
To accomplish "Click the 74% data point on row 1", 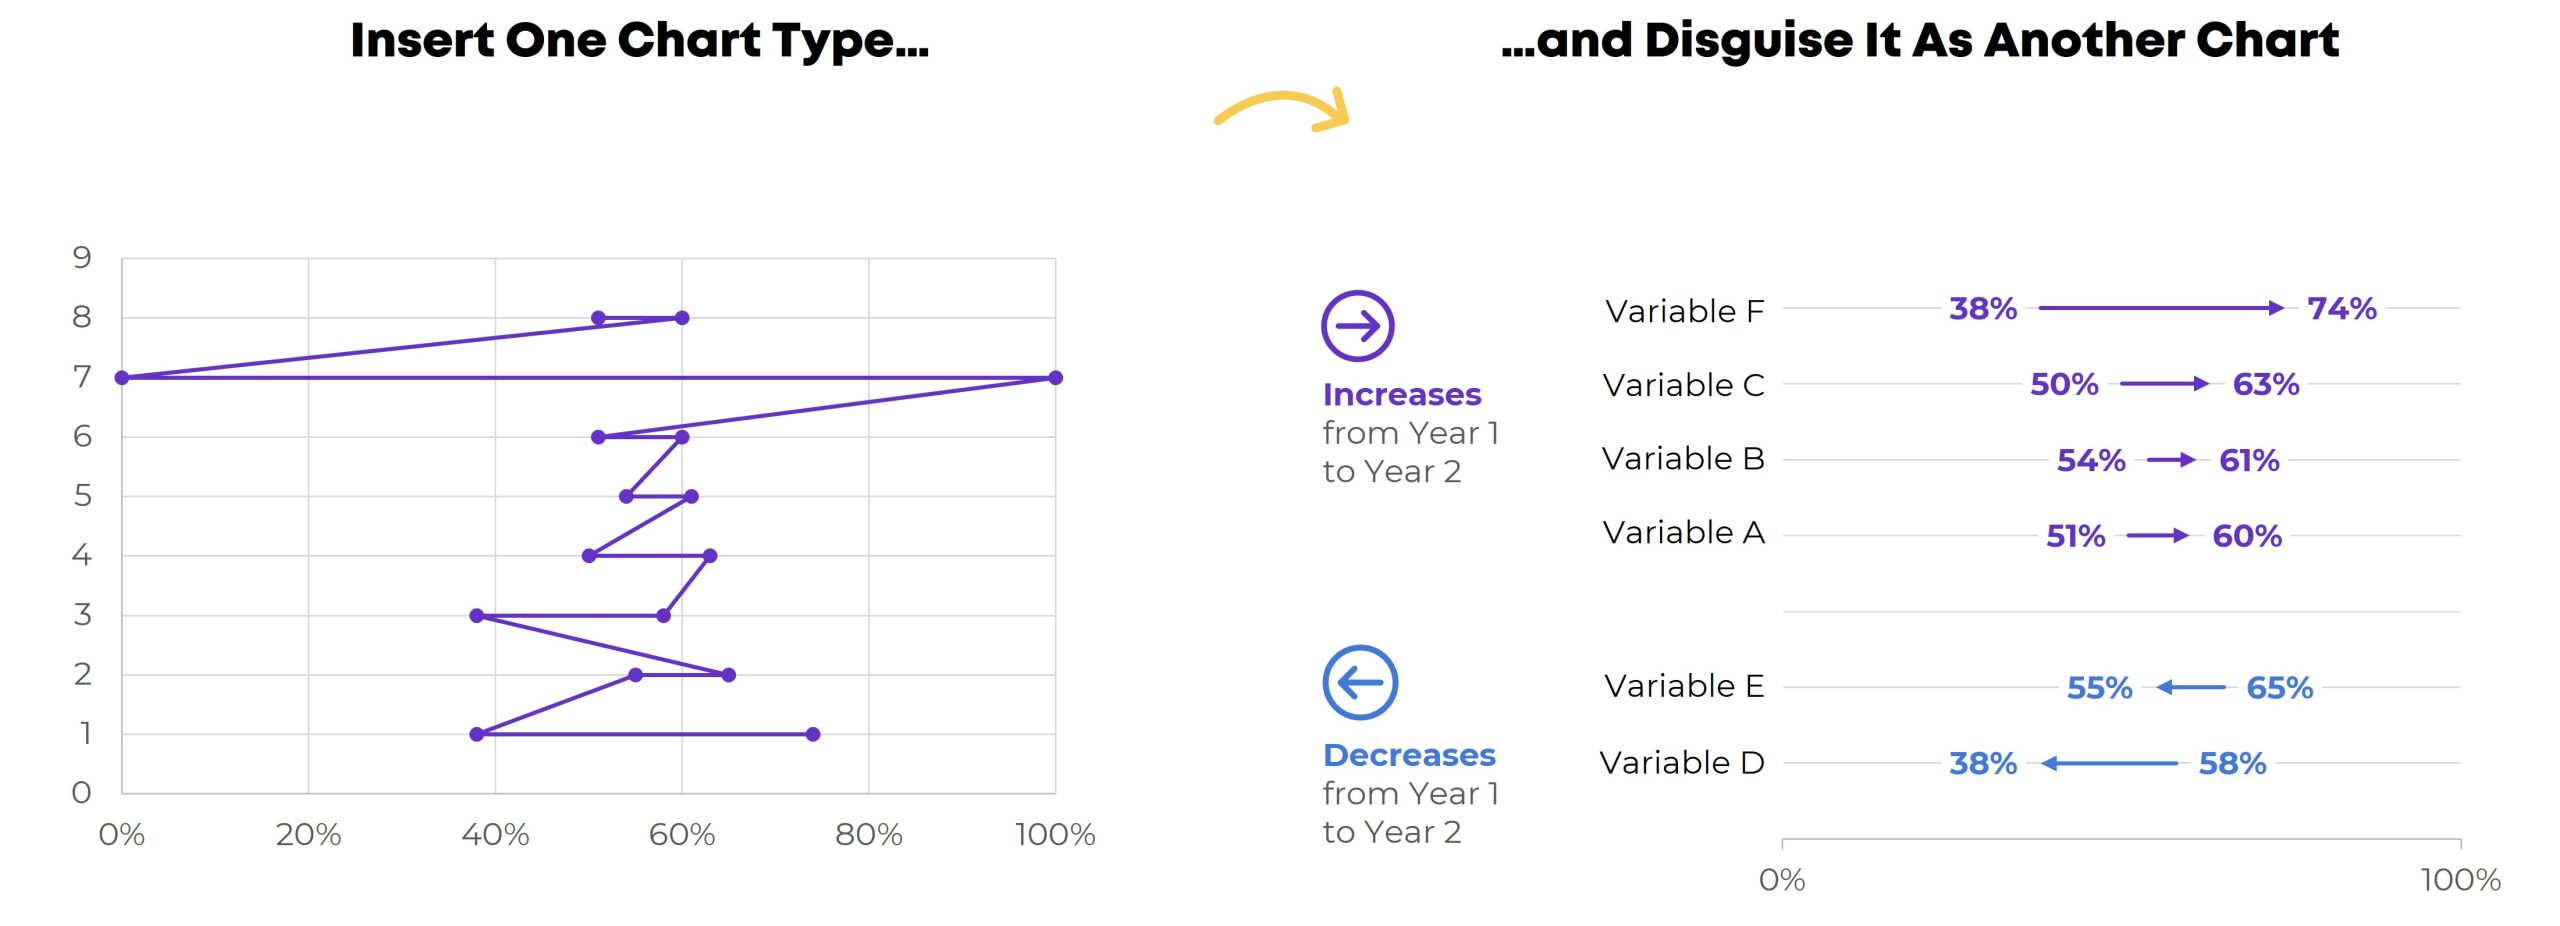I will (813, 734).
